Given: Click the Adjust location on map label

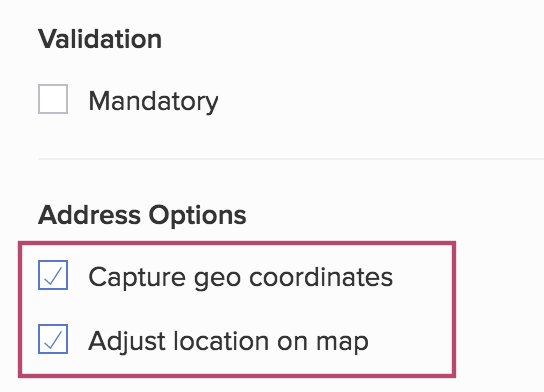Looking at the screenshot, I should (228, 342).
